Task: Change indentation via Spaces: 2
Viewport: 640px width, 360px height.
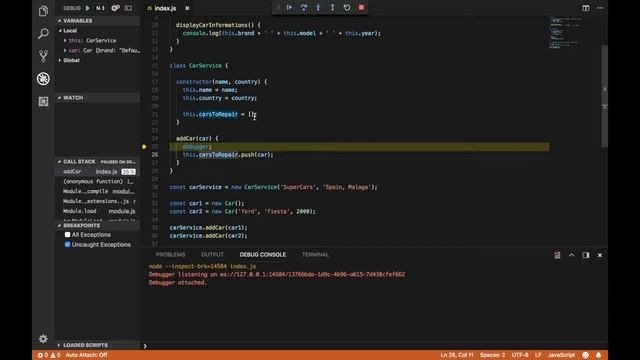Action: click(492, 355)
